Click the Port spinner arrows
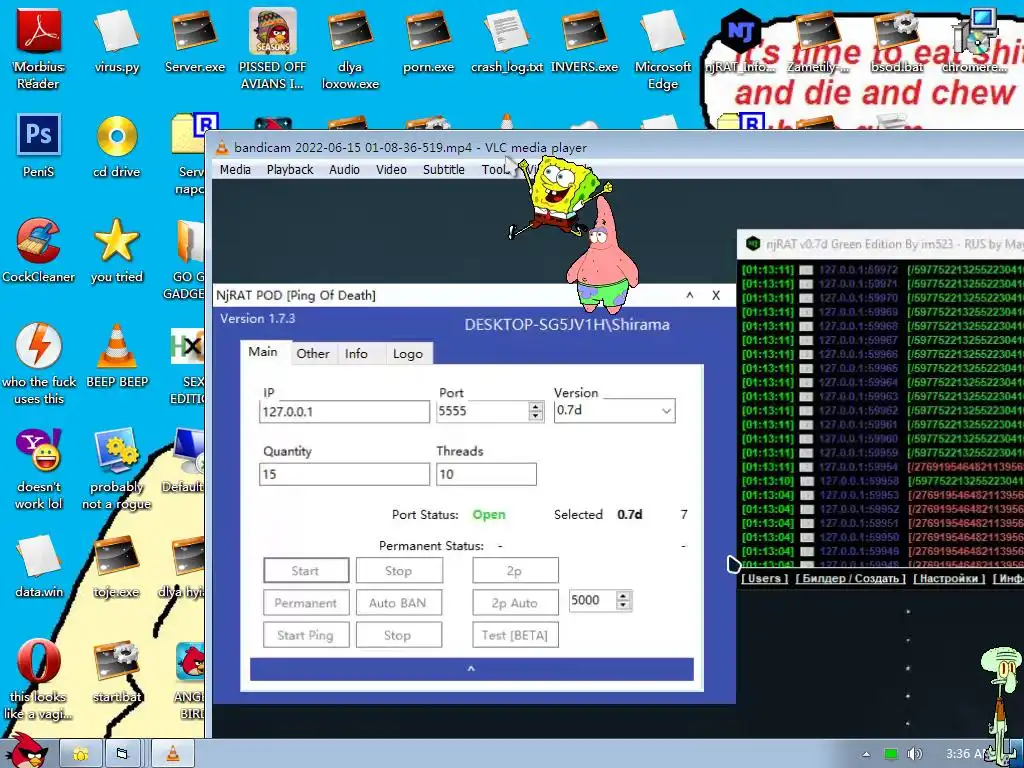This screenshot has width=1024, height=768. pos(536,411)
